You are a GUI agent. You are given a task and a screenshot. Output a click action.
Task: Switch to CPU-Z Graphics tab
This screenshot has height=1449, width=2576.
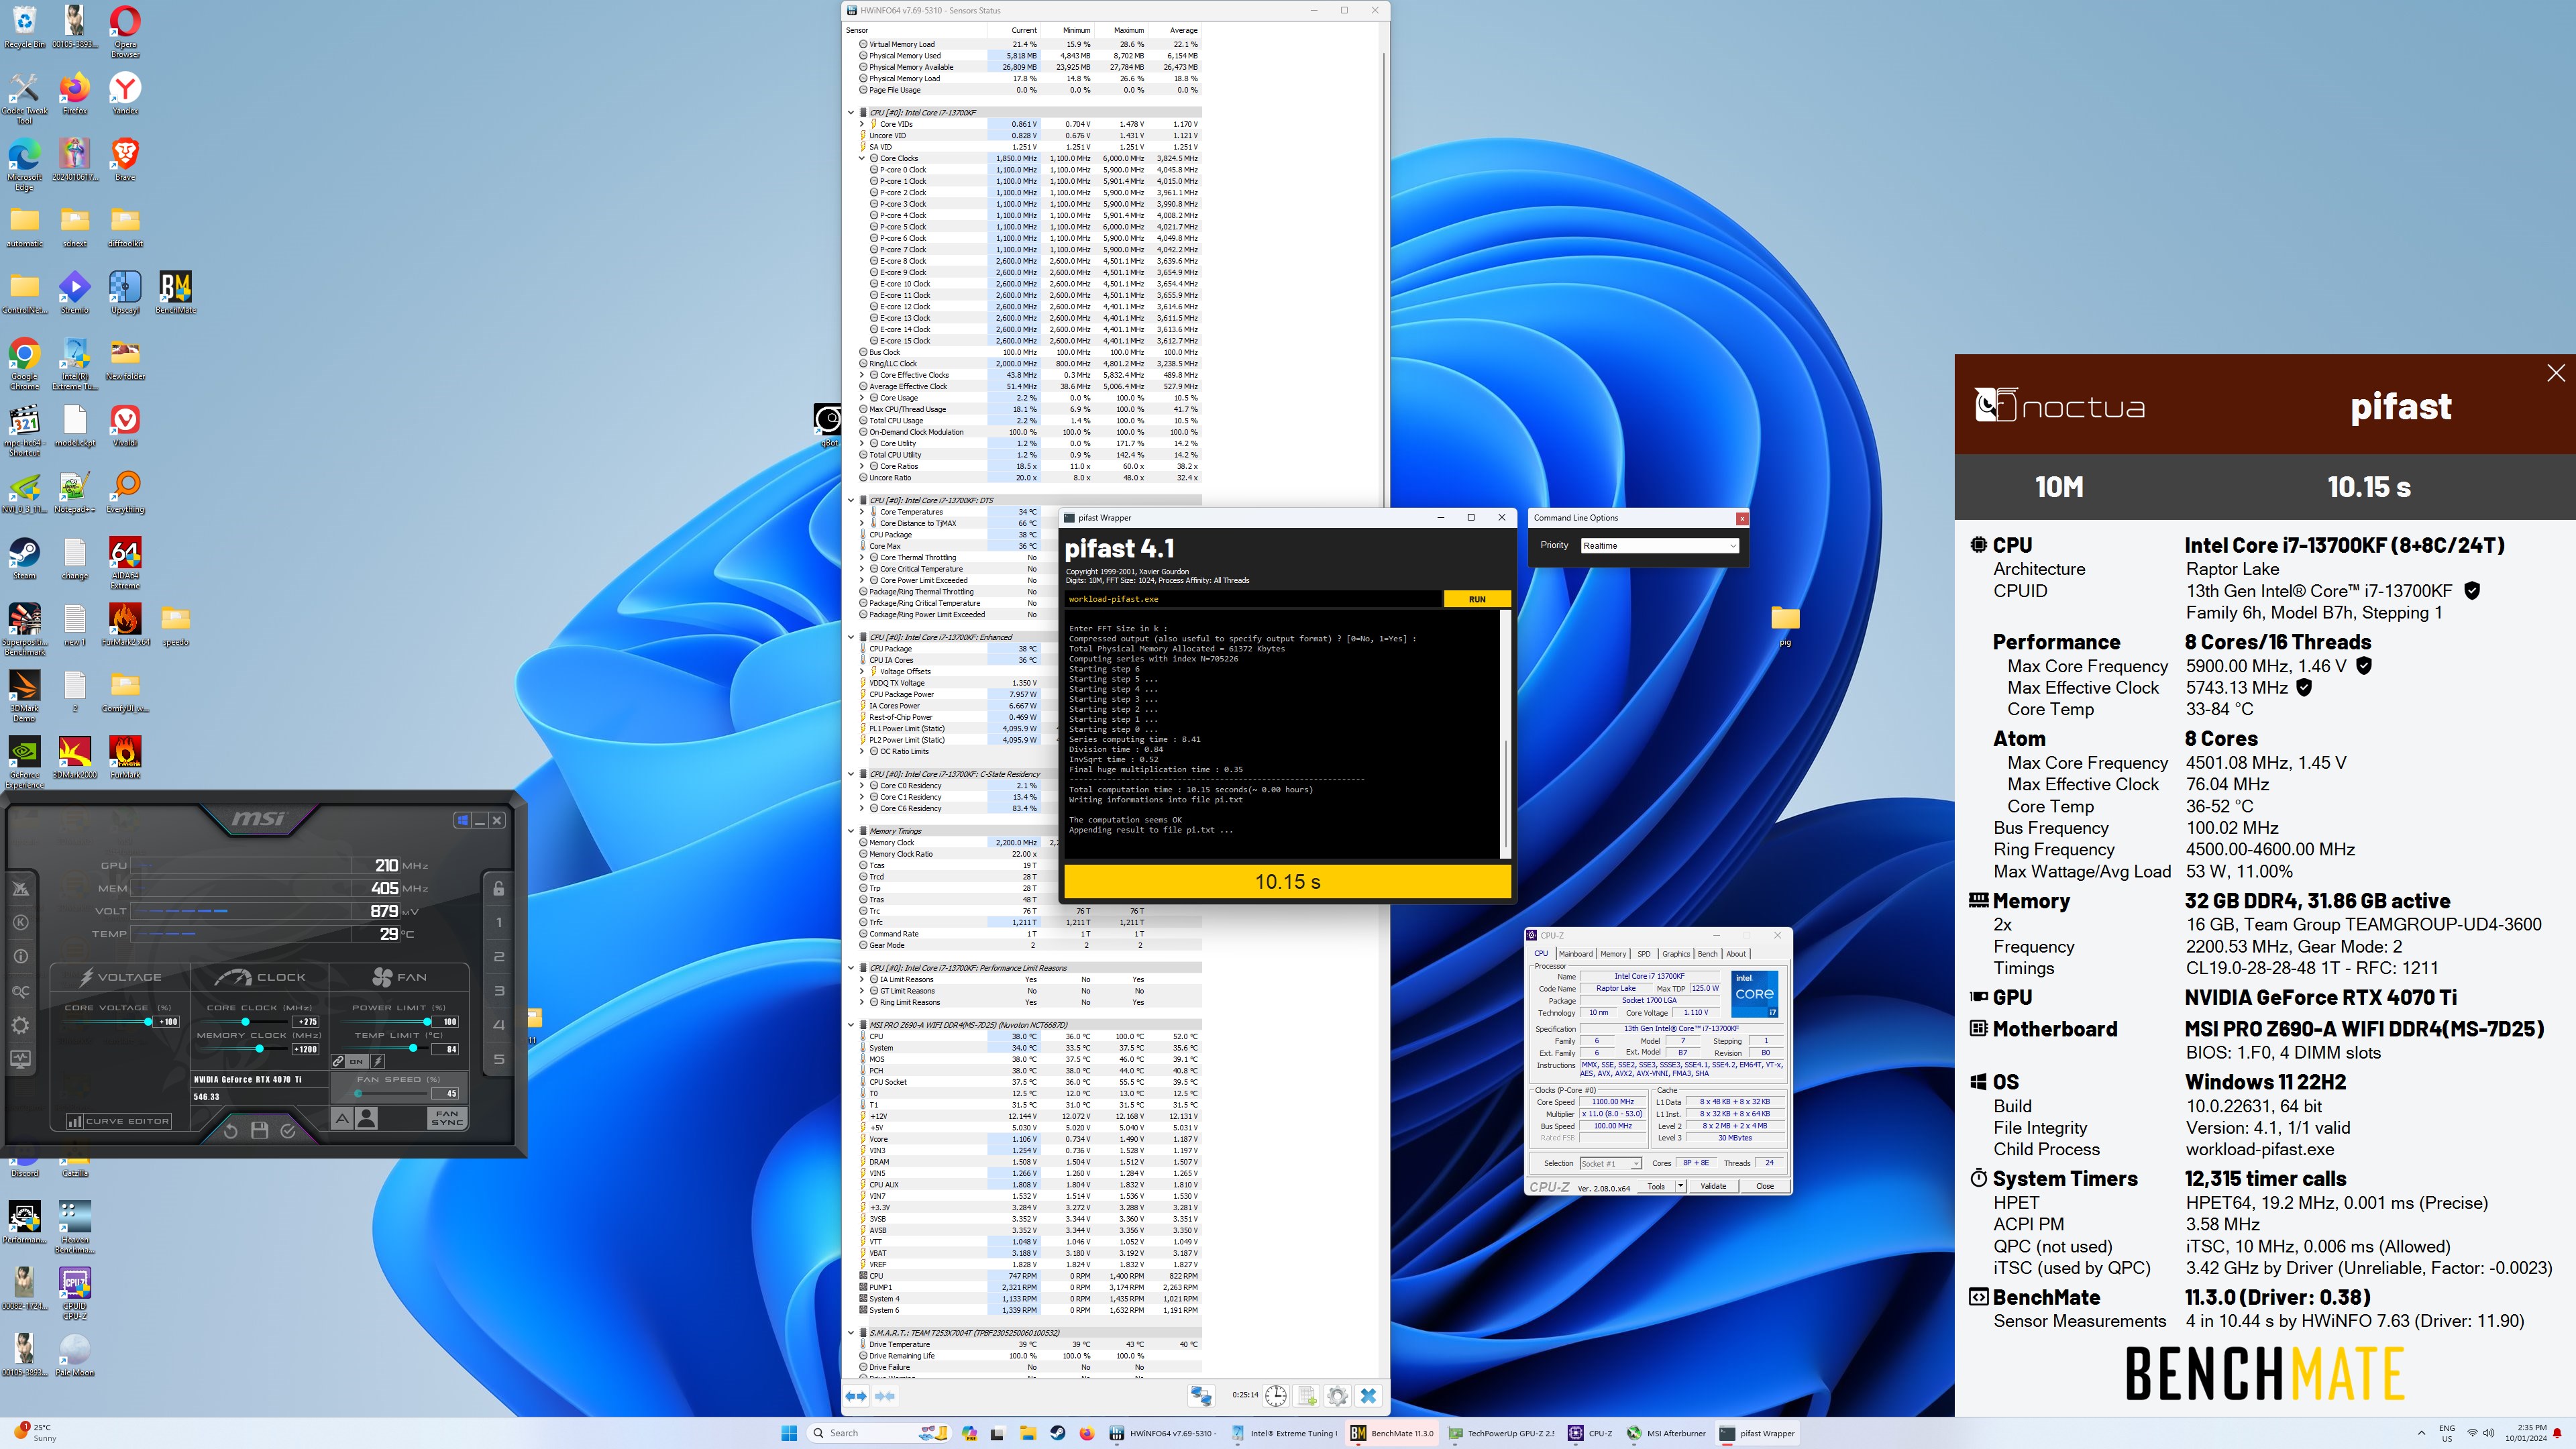(x=1676, y=953)
